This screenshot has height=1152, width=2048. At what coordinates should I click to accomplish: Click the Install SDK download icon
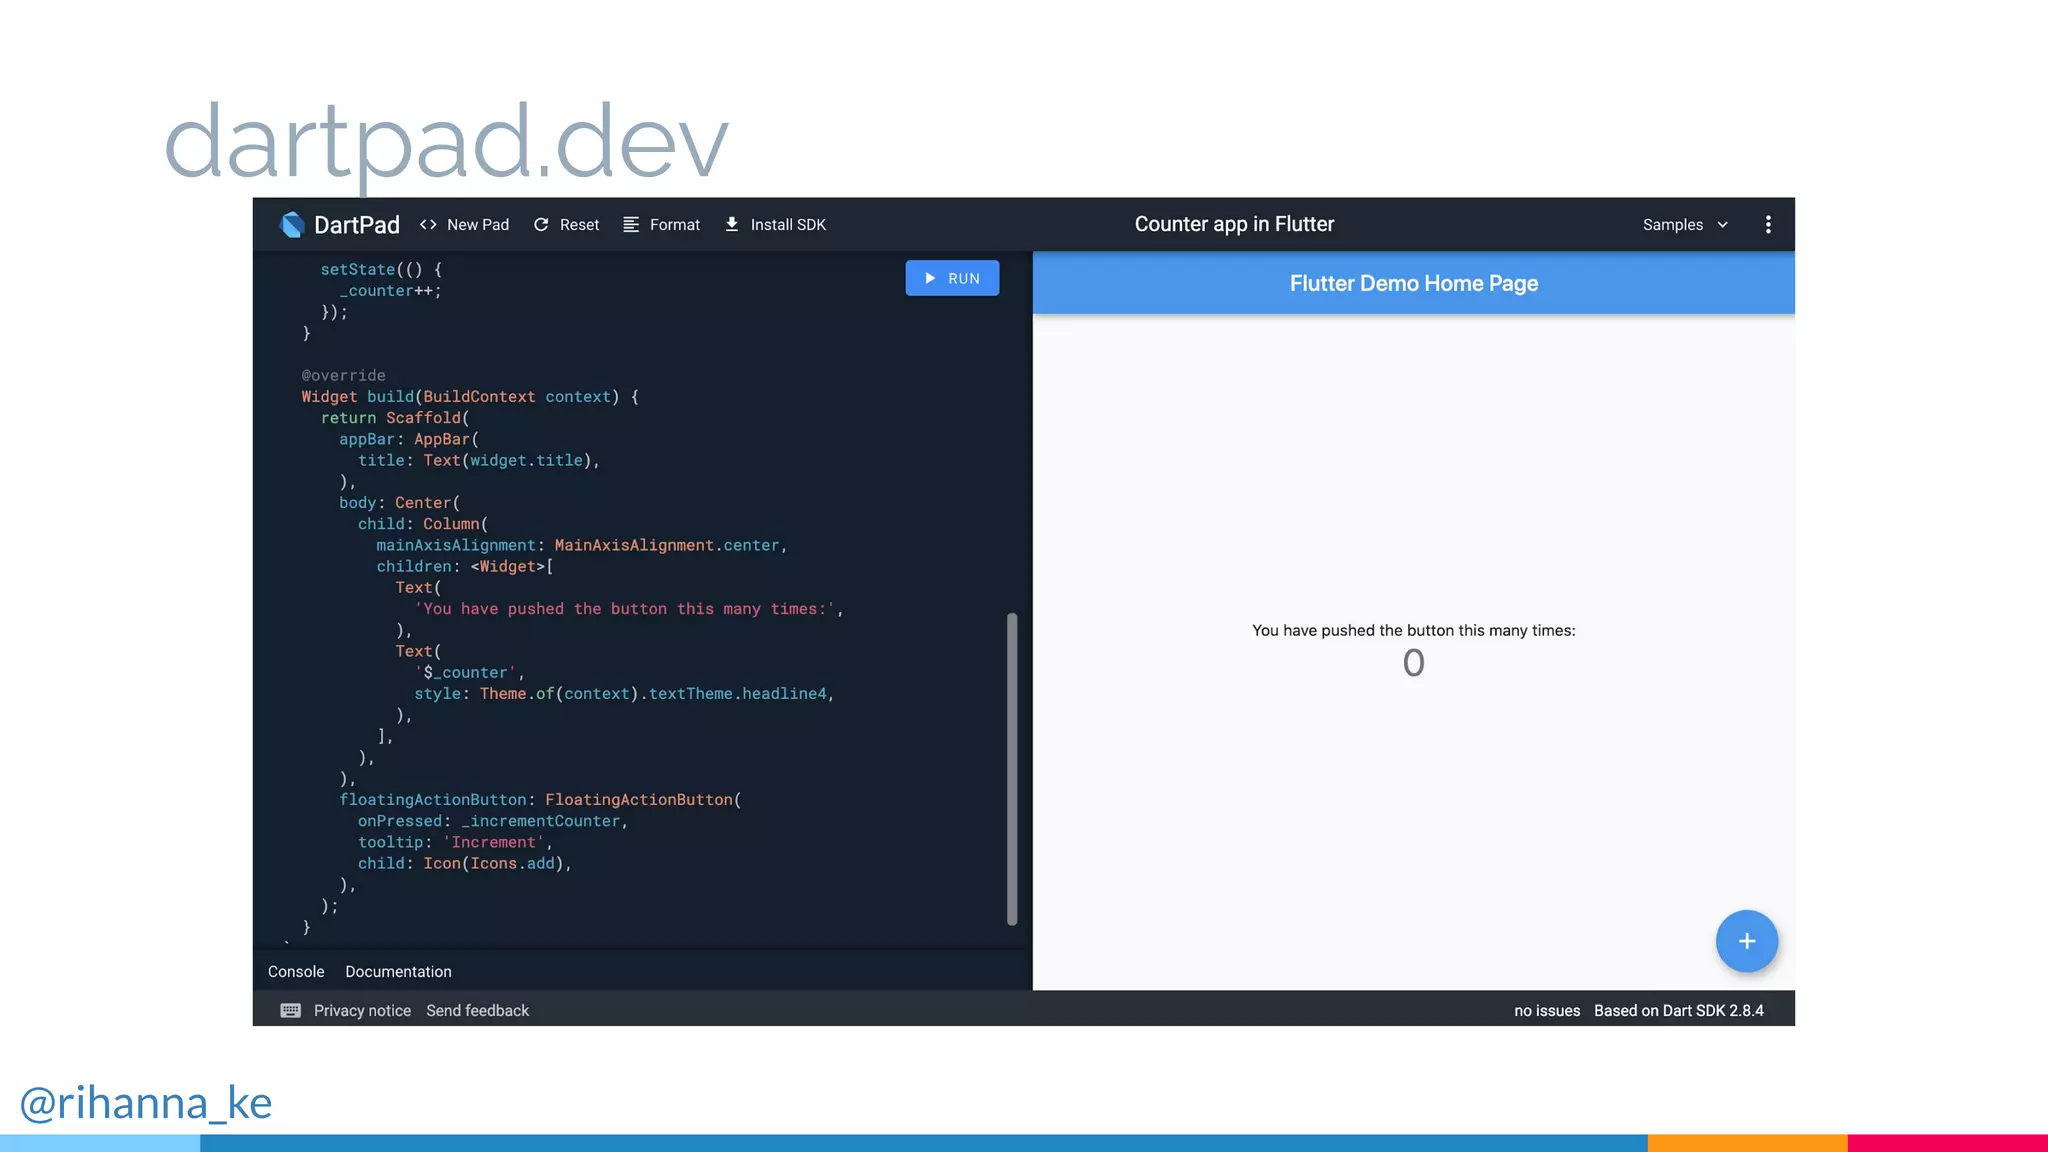coord(732,225)
